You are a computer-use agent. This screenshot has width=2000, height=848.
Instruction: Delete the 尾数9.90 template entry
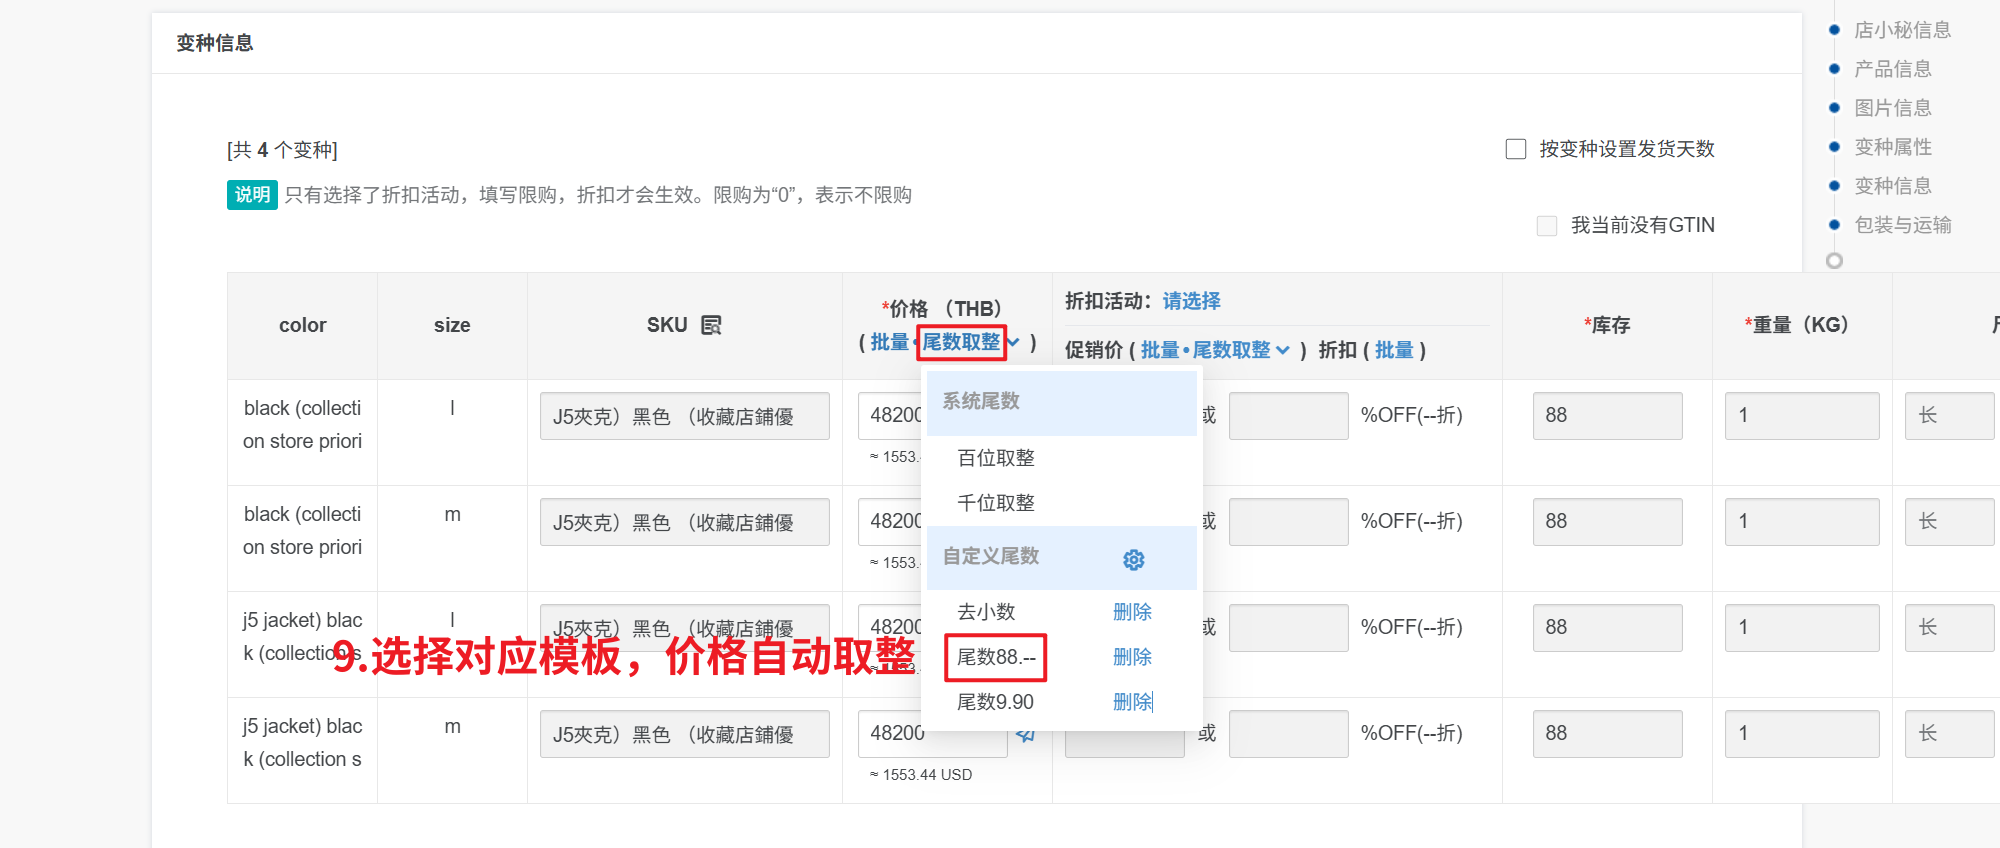tap(1132, 702)
